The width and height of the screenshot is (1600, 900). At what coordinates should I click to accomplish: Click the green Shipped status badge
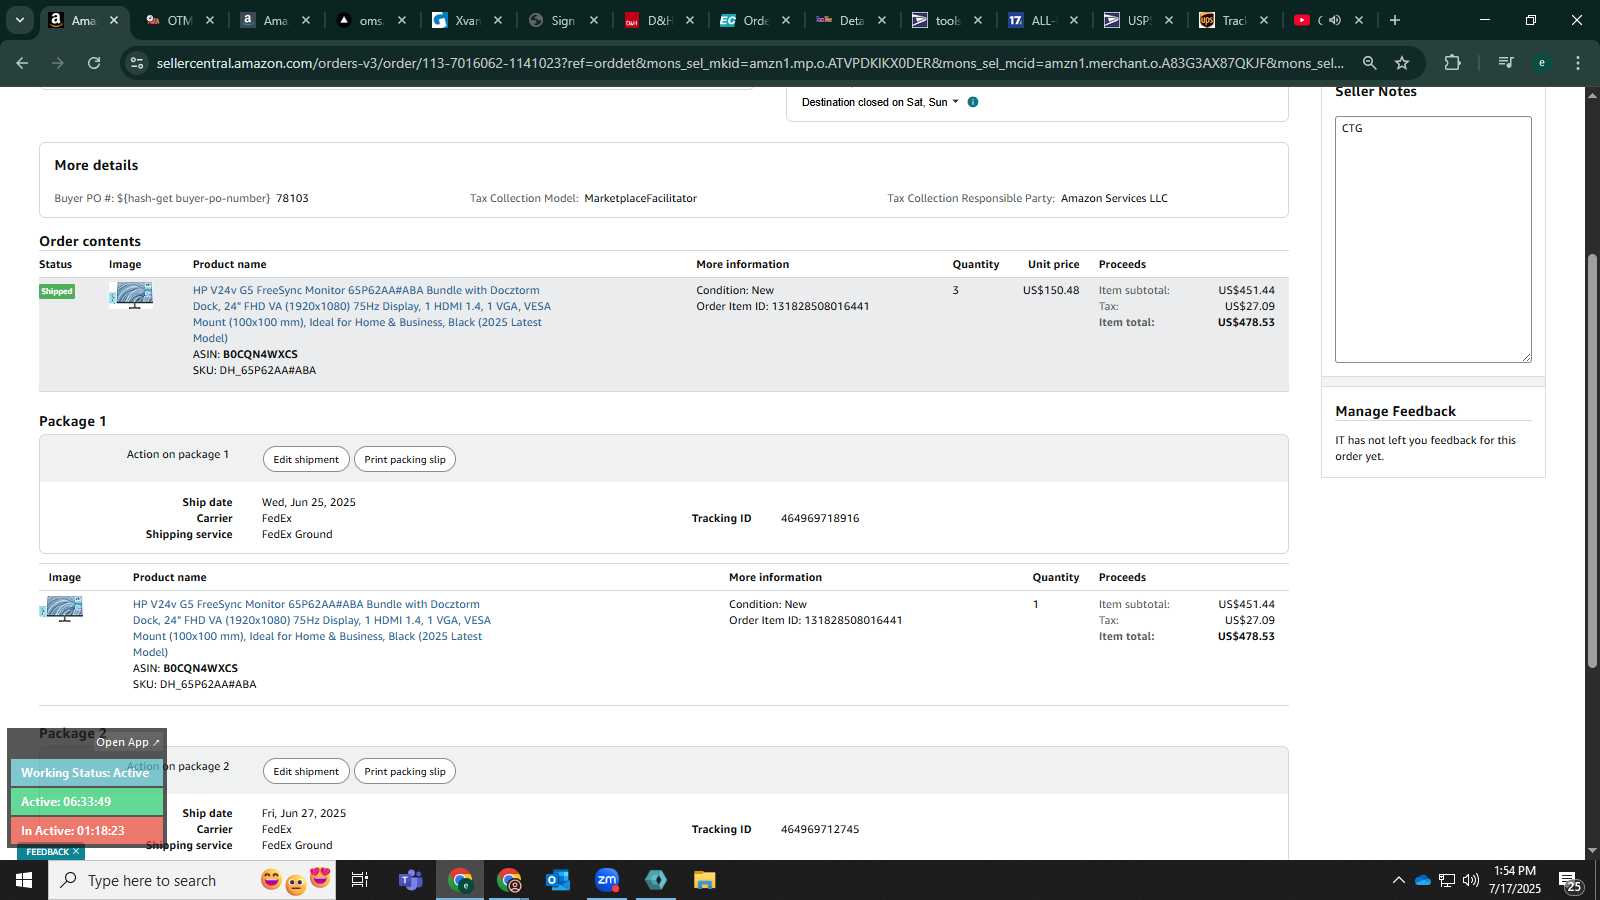57,291
